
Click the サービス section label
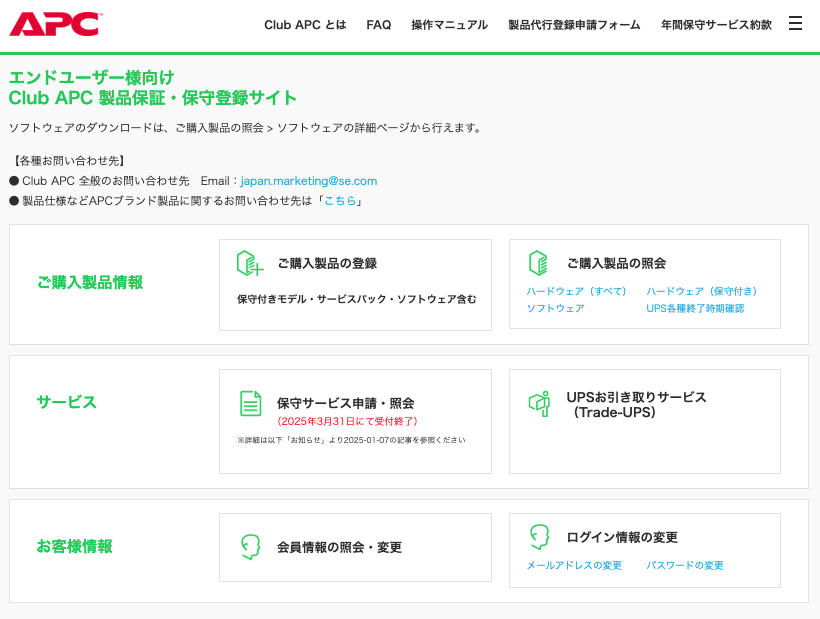(x=67, y=402)
